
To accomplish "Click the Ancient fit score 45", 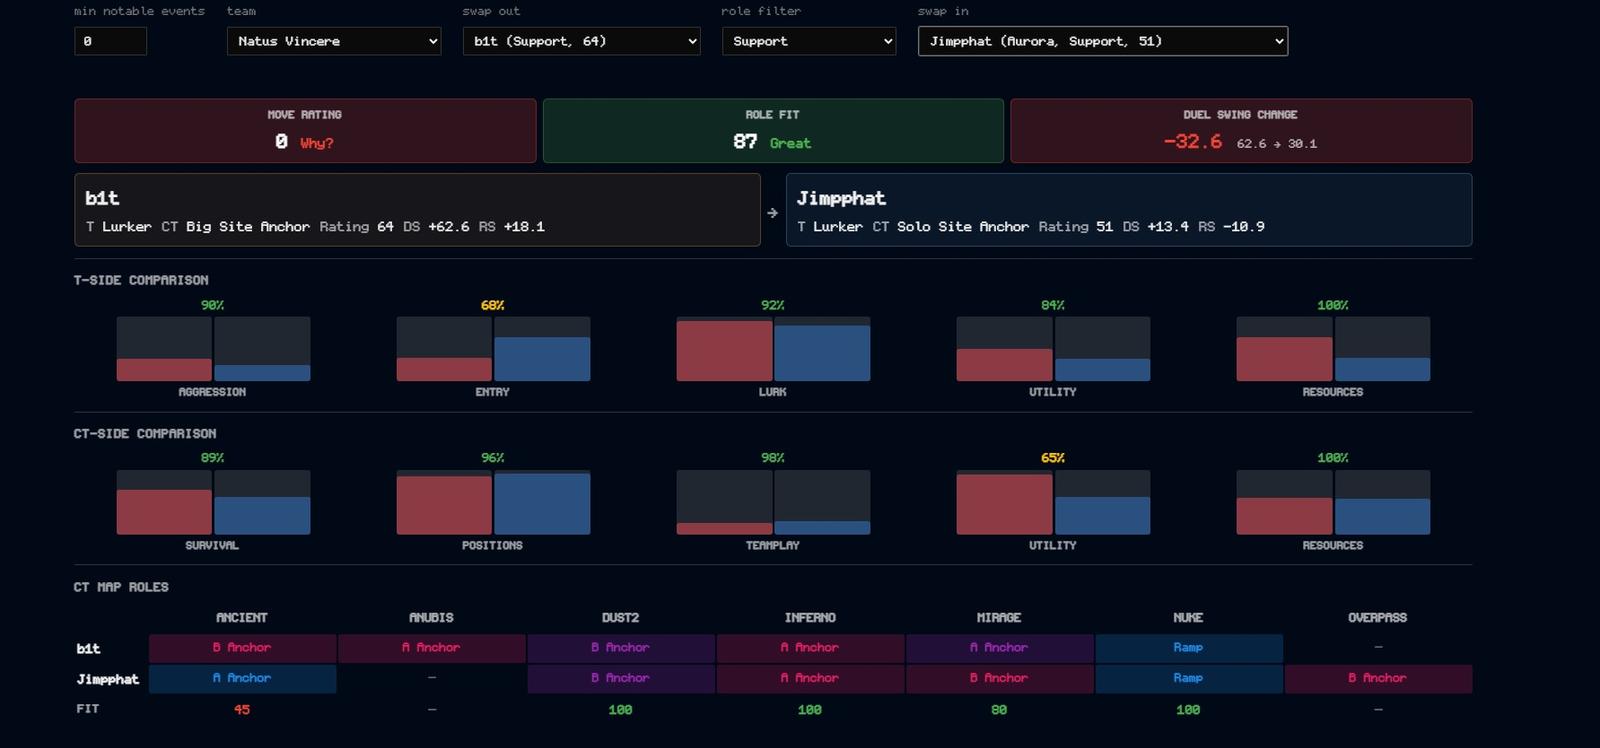I will (x=242, y=710).
